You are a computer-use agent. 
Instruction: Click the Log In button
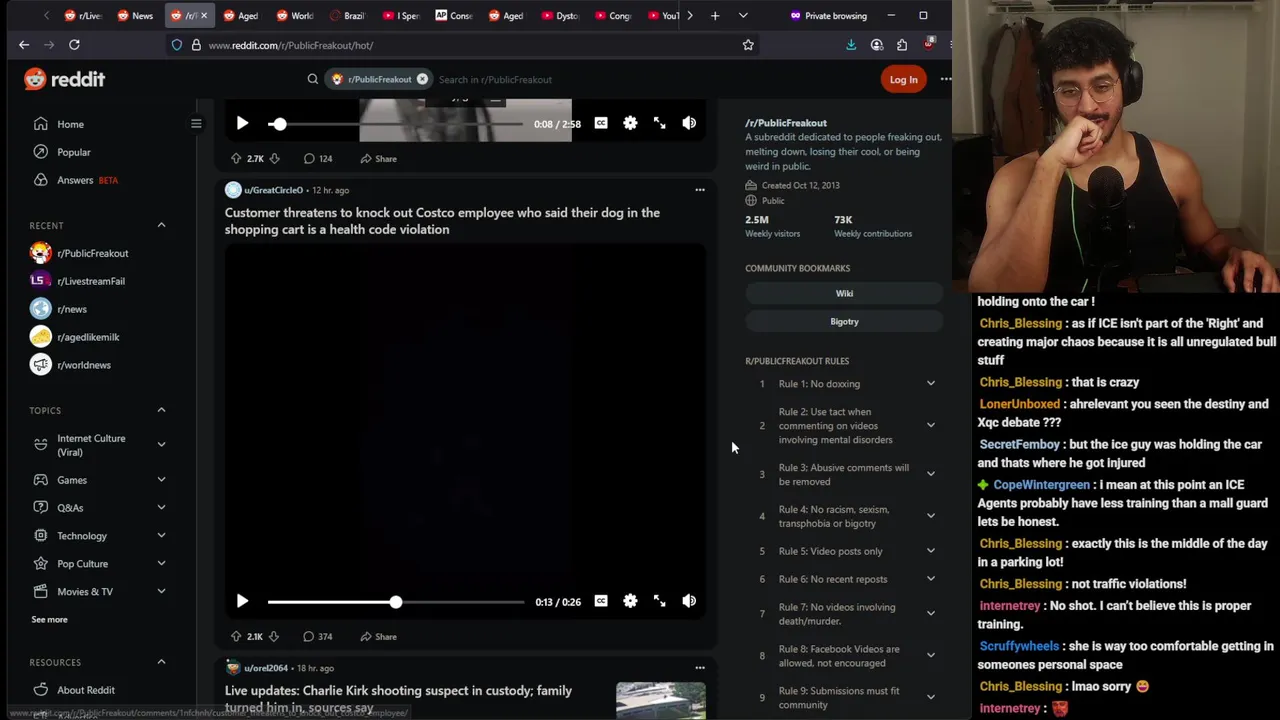(903, 79)
